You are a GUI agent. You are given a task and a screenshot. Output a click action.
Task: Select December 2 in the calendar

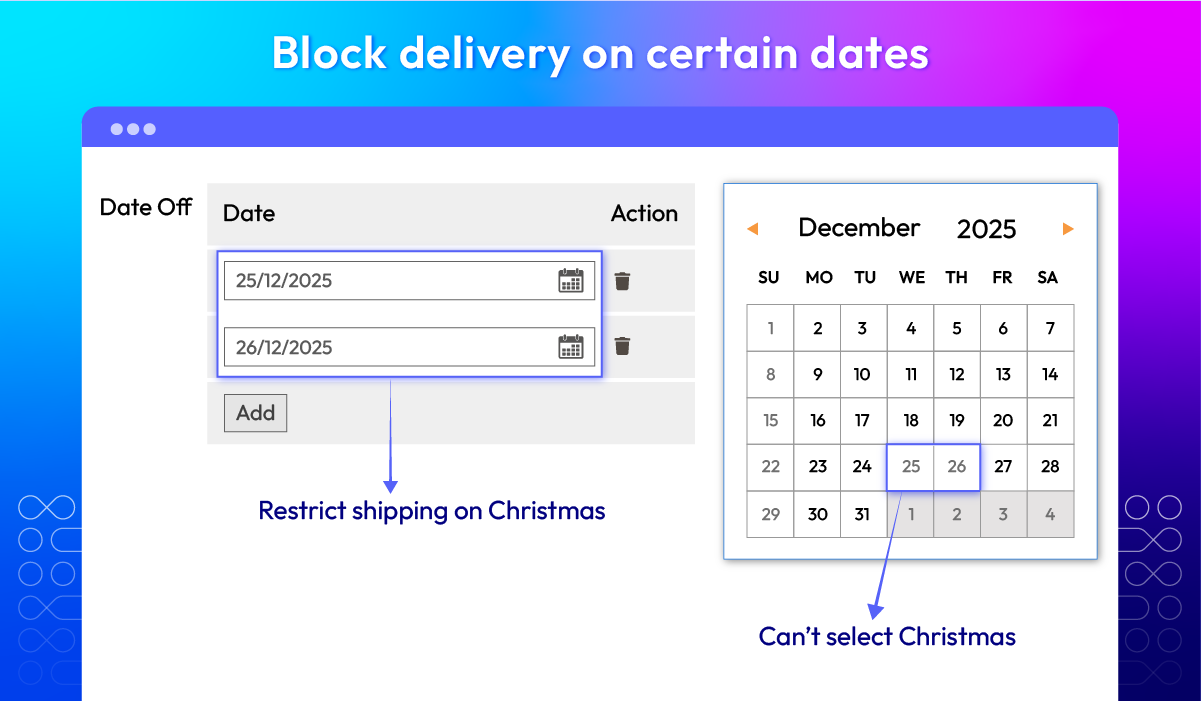[817, 328]
